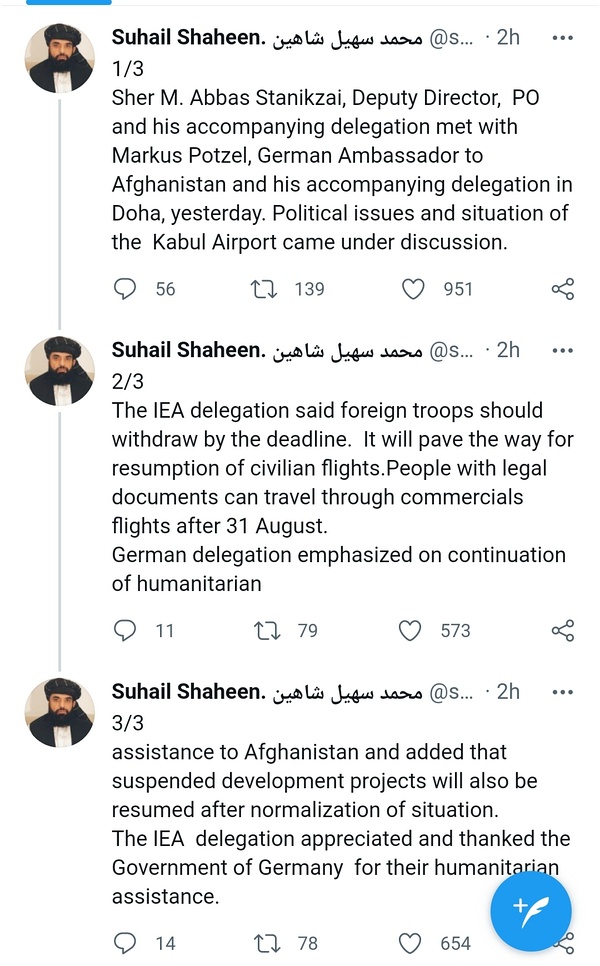Open more options on third tweet

563,692
